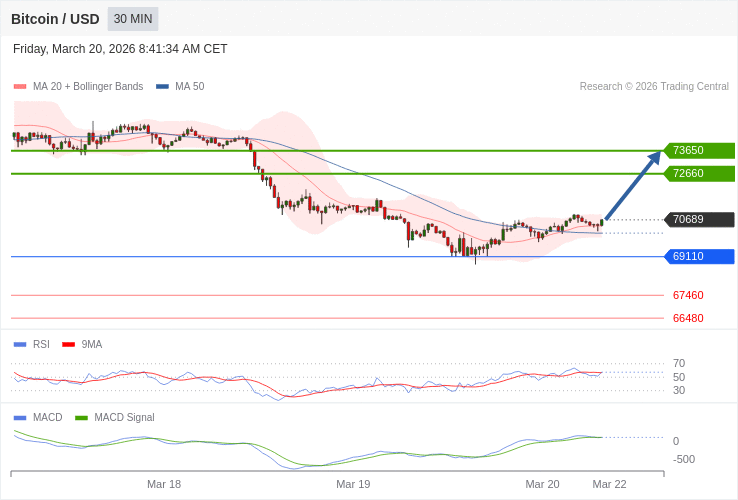Click the 67460 support level label
738x500 pixels.
(688, 295)
